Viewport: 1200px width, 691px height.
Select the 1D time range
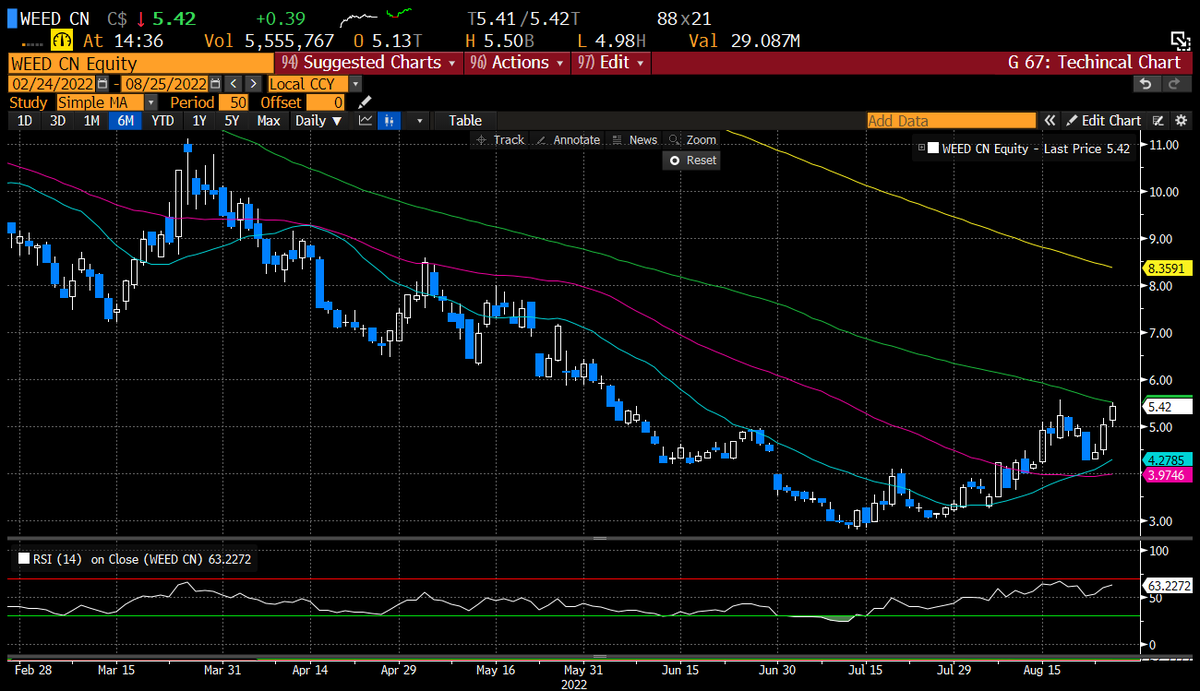pyautogui.click(x=25, y=120)
